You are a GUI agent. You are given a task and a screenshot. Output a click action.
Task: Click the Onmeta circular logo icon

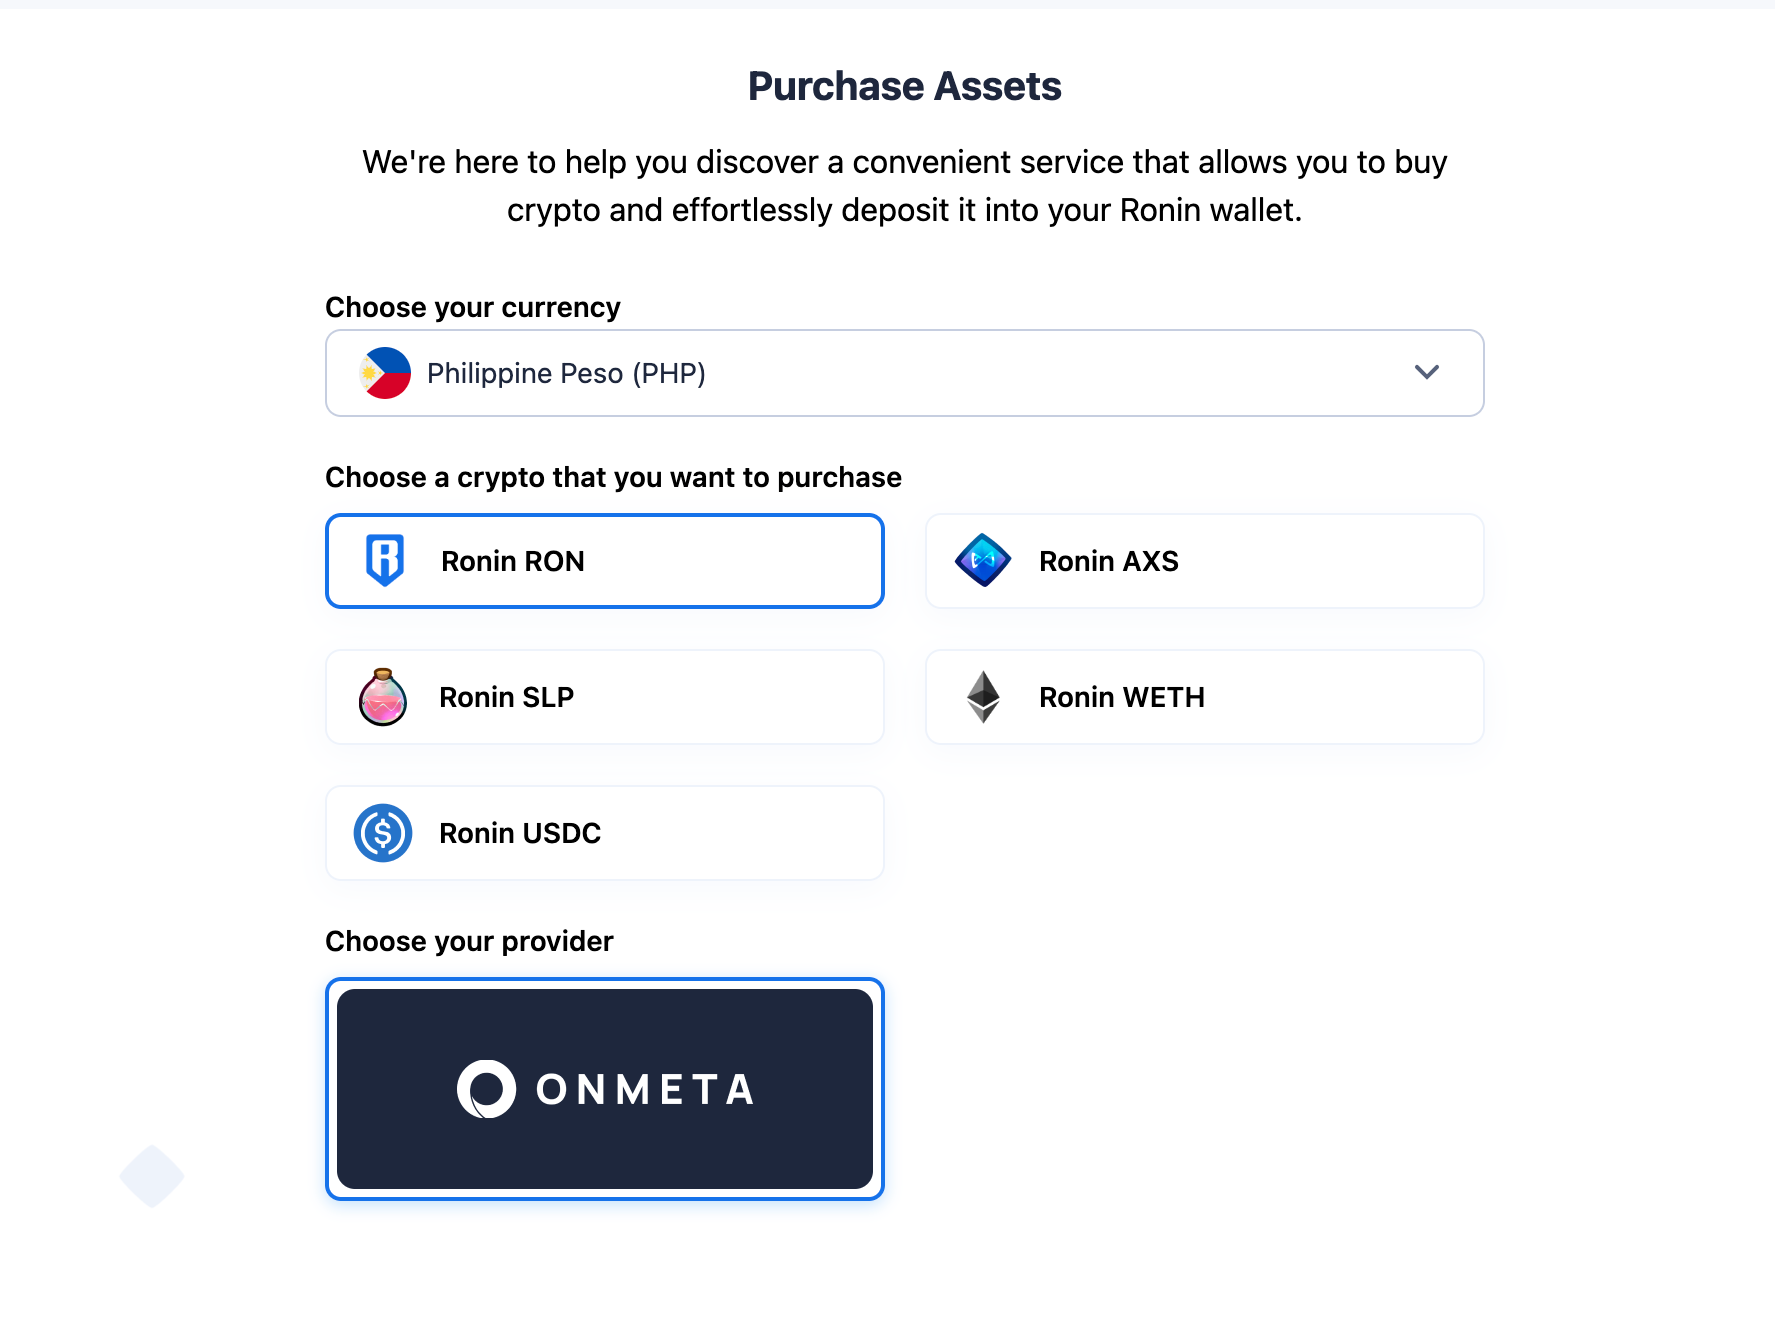(x=487, y=1088)
